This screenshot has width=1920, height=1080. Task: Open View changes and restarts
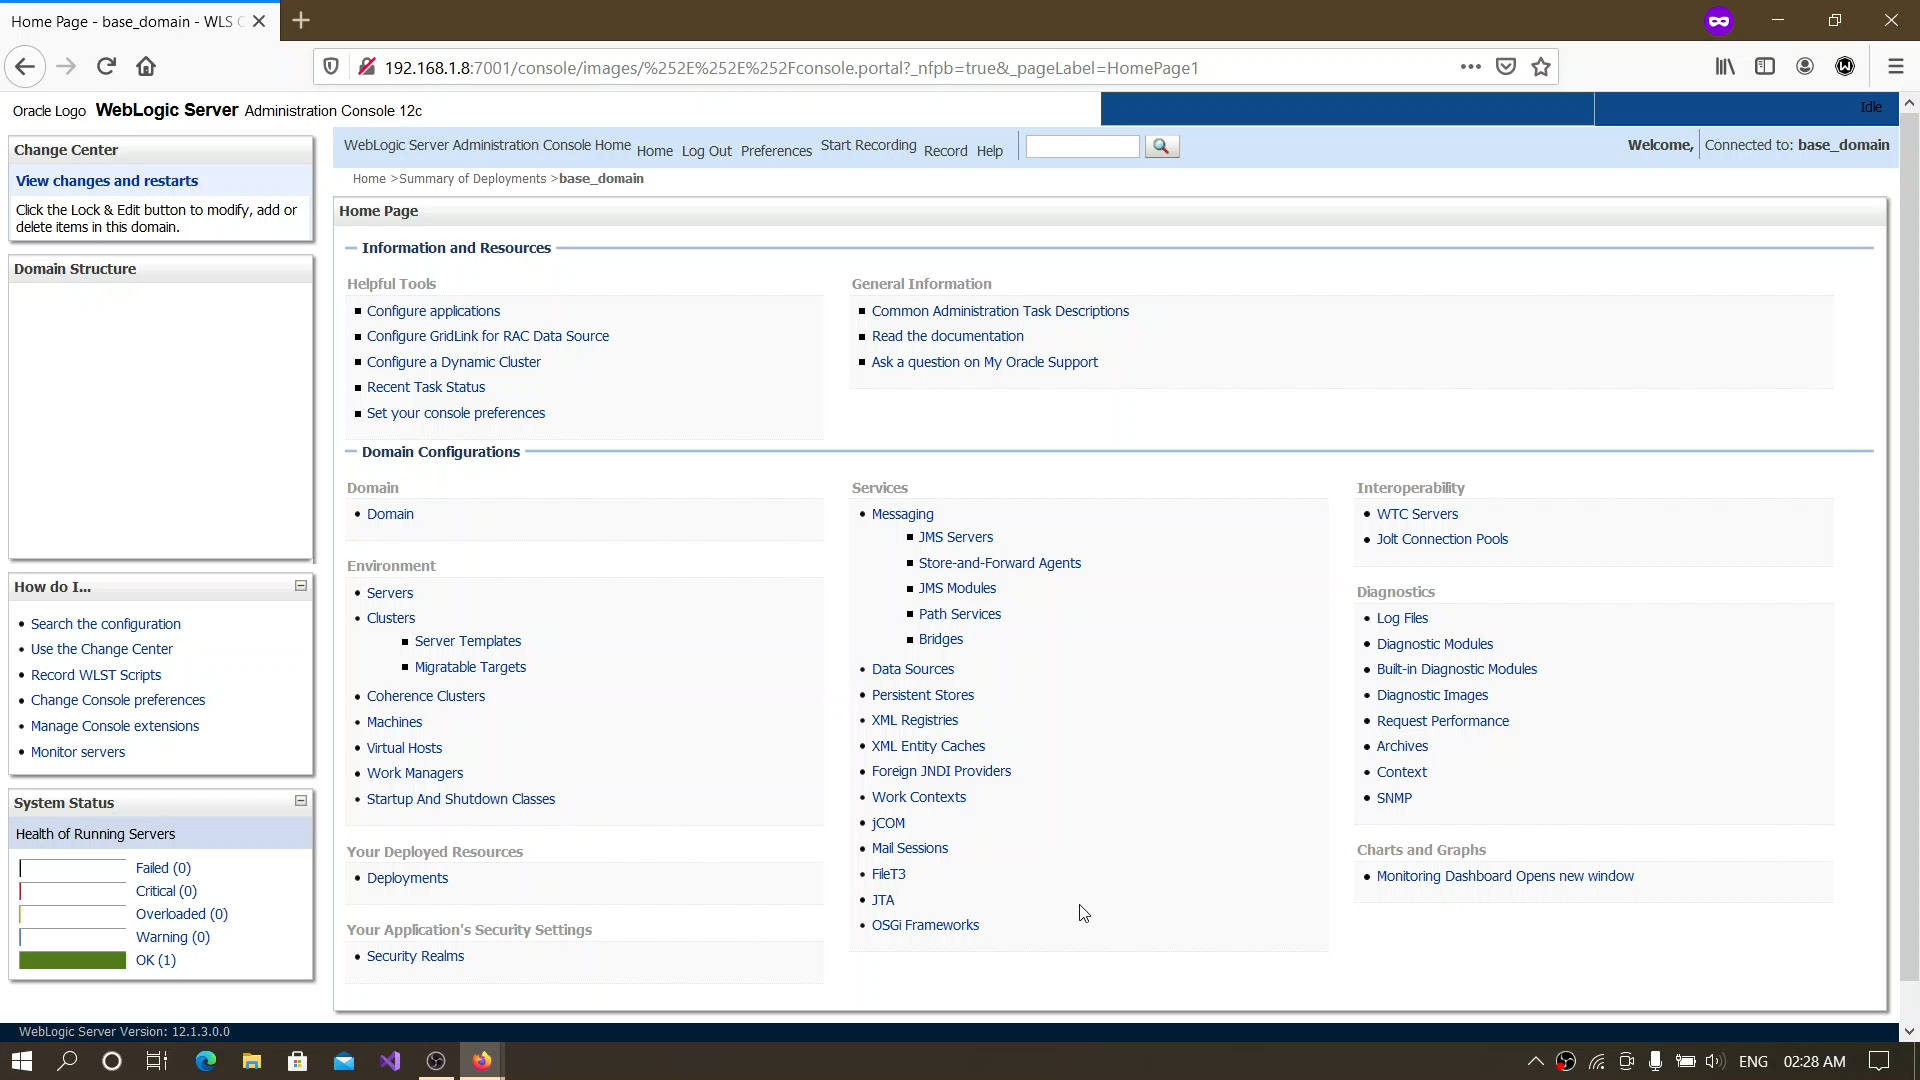(x=107, y=181)
